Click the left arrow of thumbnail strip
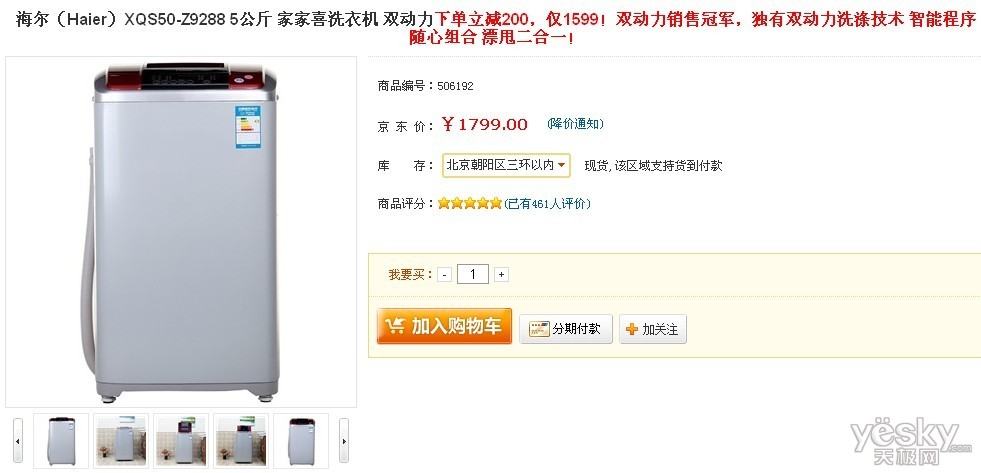Image resolution: width=981 pixels, height=473 pixels. 18,441
